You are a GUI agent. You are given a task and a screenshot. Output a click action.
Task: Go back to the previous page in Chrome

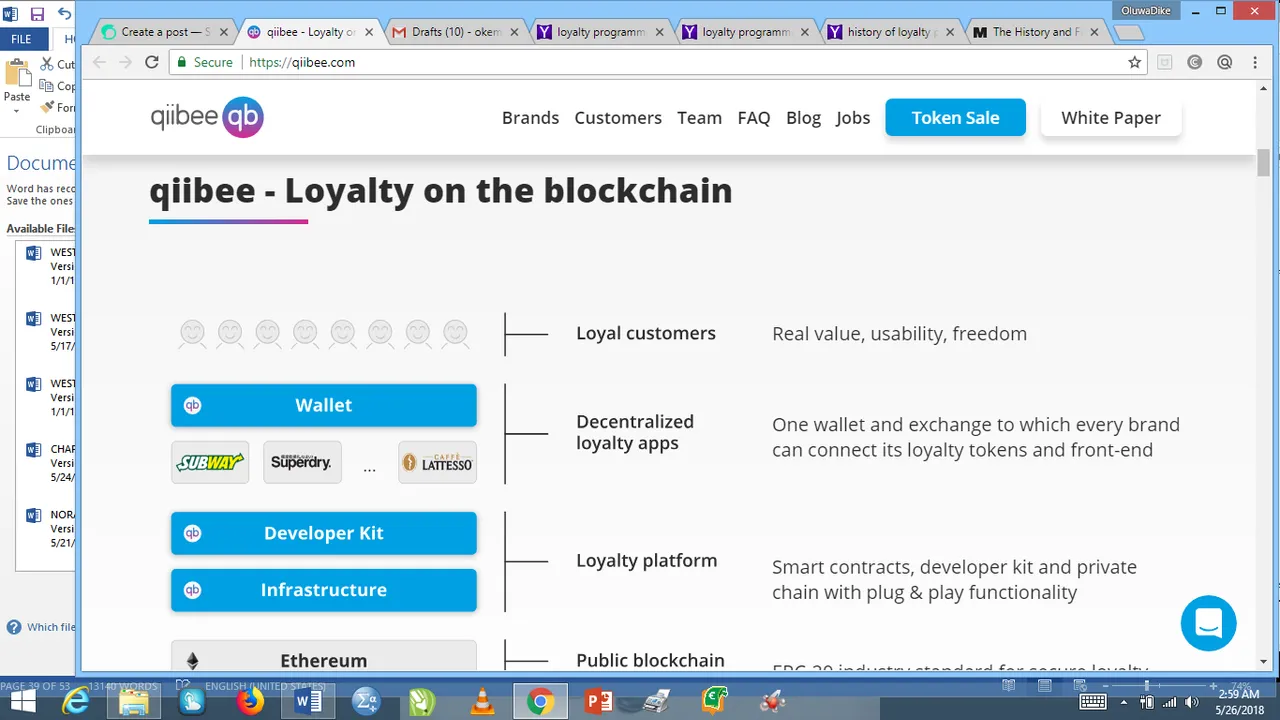click(x=99, y=62)
